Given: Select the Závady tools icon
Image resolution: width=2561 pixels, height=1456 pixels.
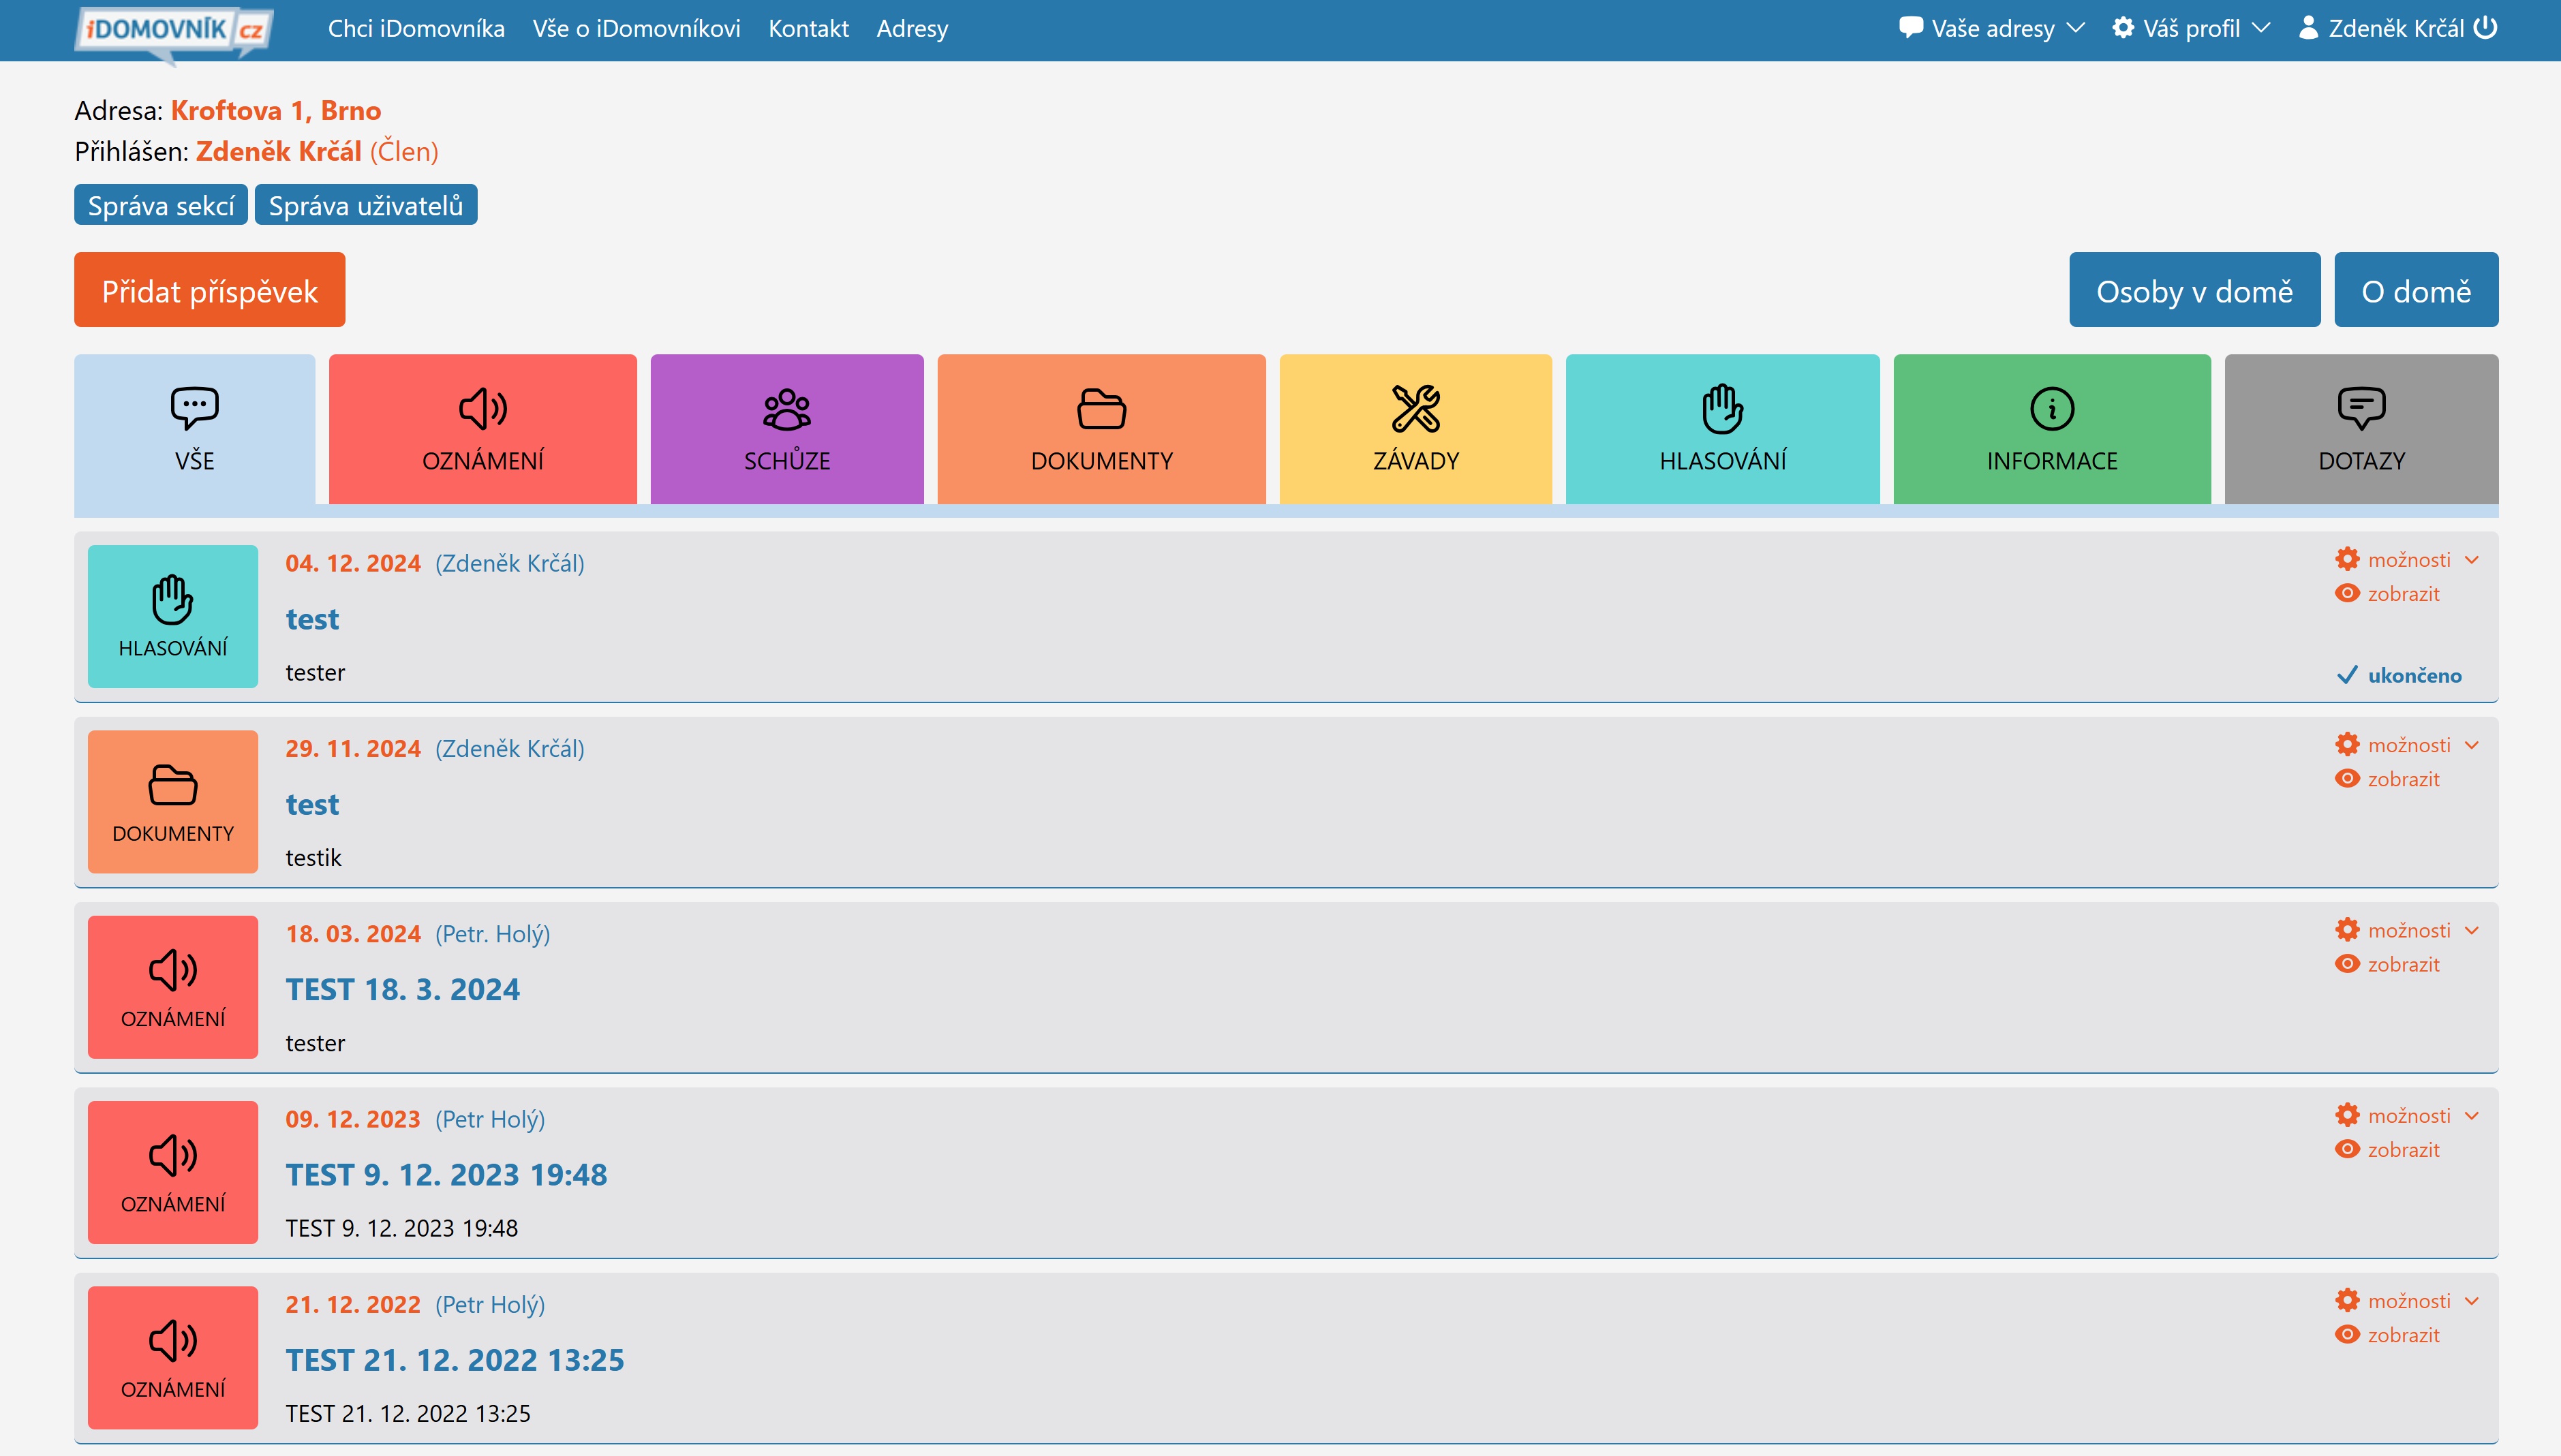Looking at the screenshot, I should (x=1415, y=409).
